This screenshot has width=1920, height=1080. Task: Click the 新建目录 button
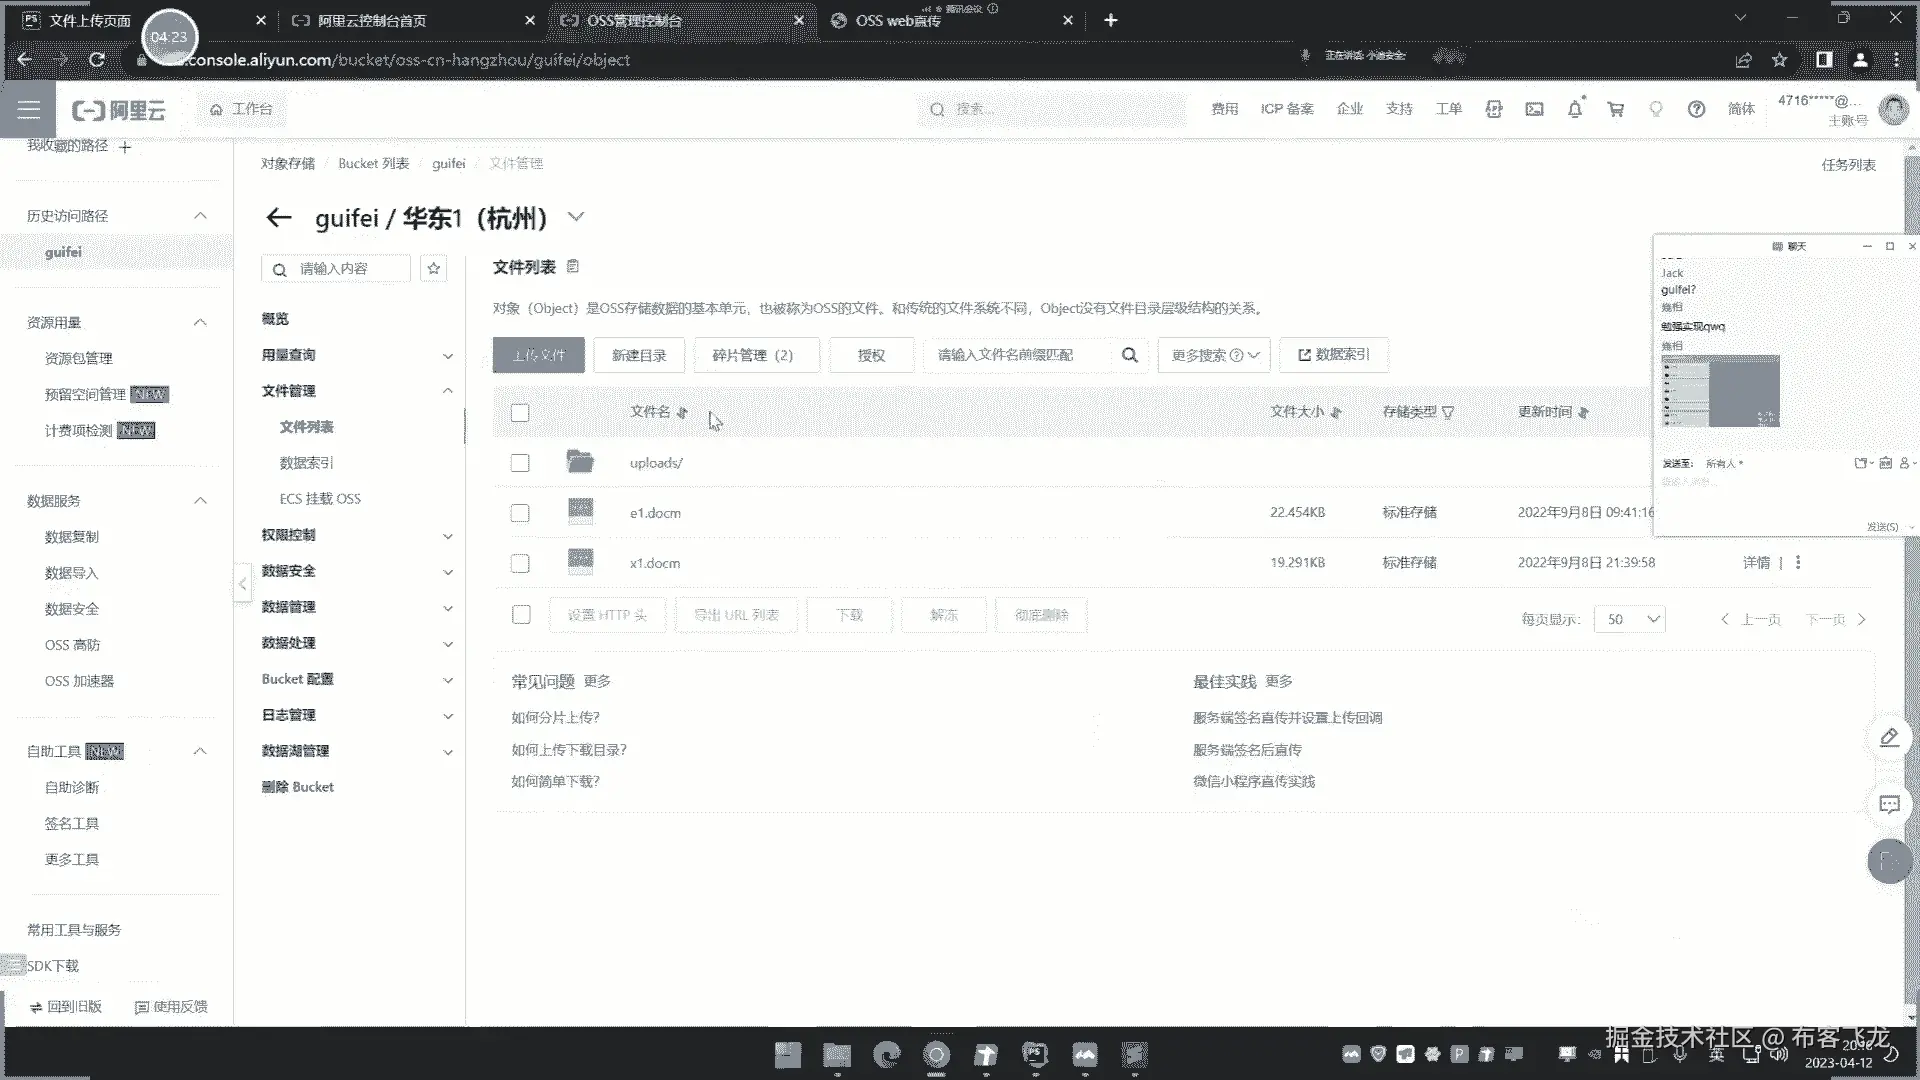tap(639, 355)
